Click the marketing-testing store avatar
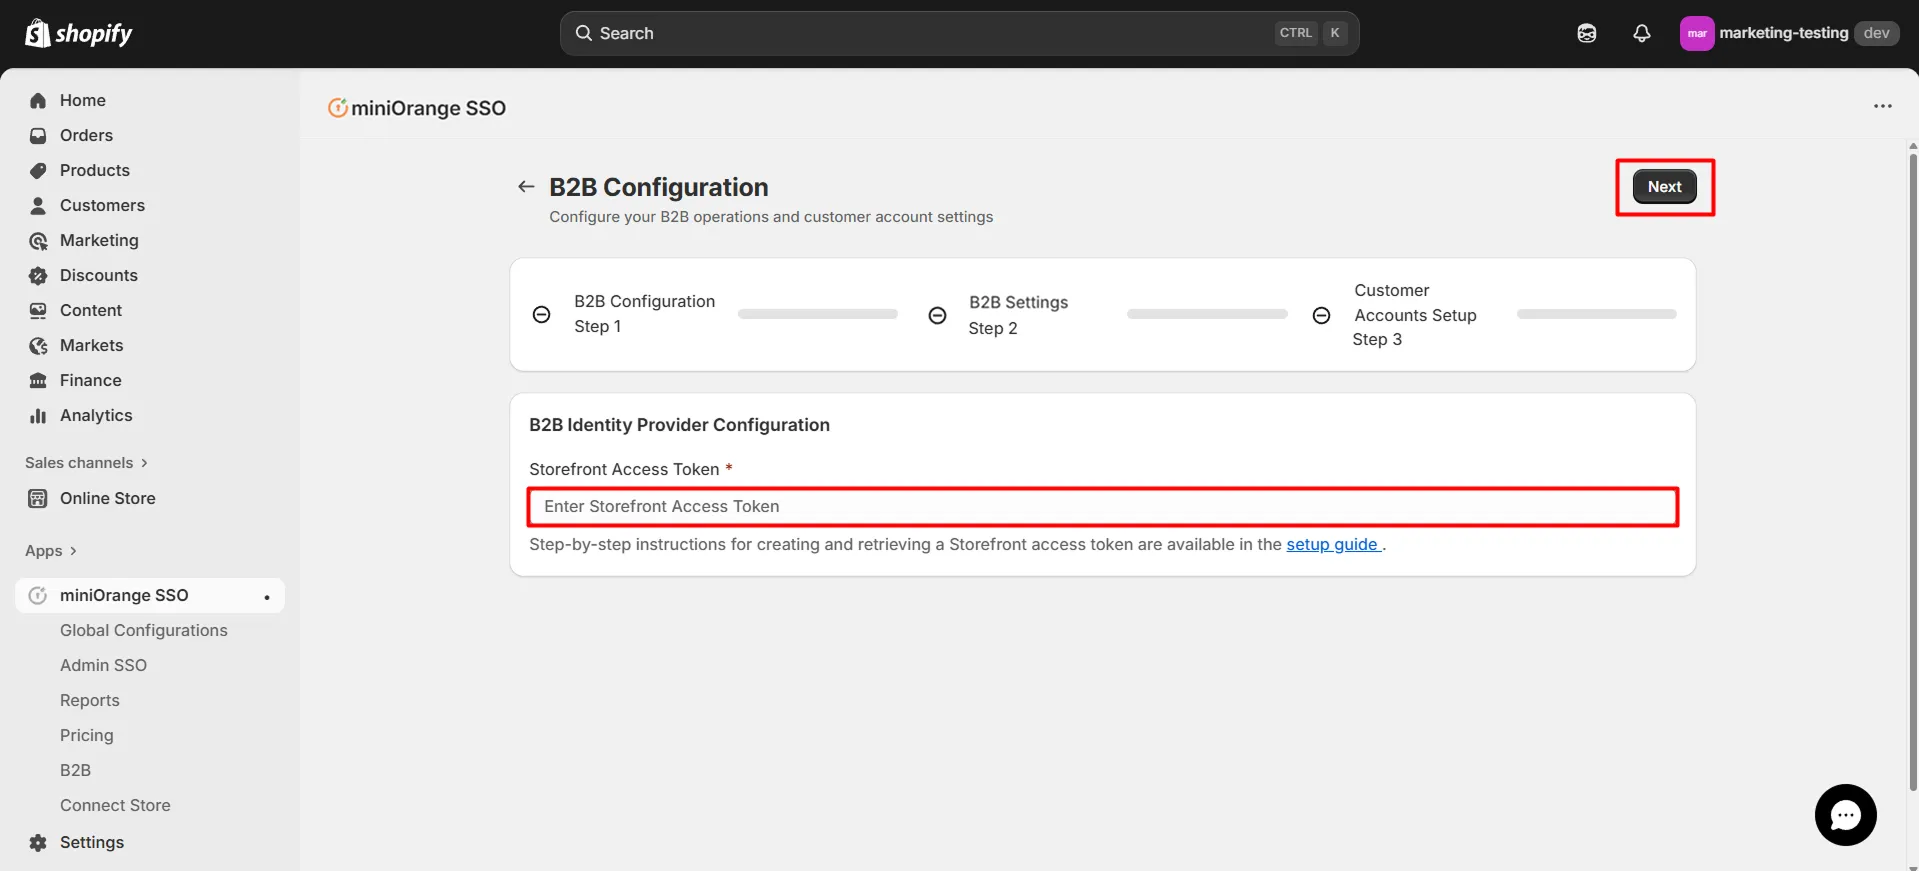Viewport: 1919px width, 871px height. coord(1697,33)
